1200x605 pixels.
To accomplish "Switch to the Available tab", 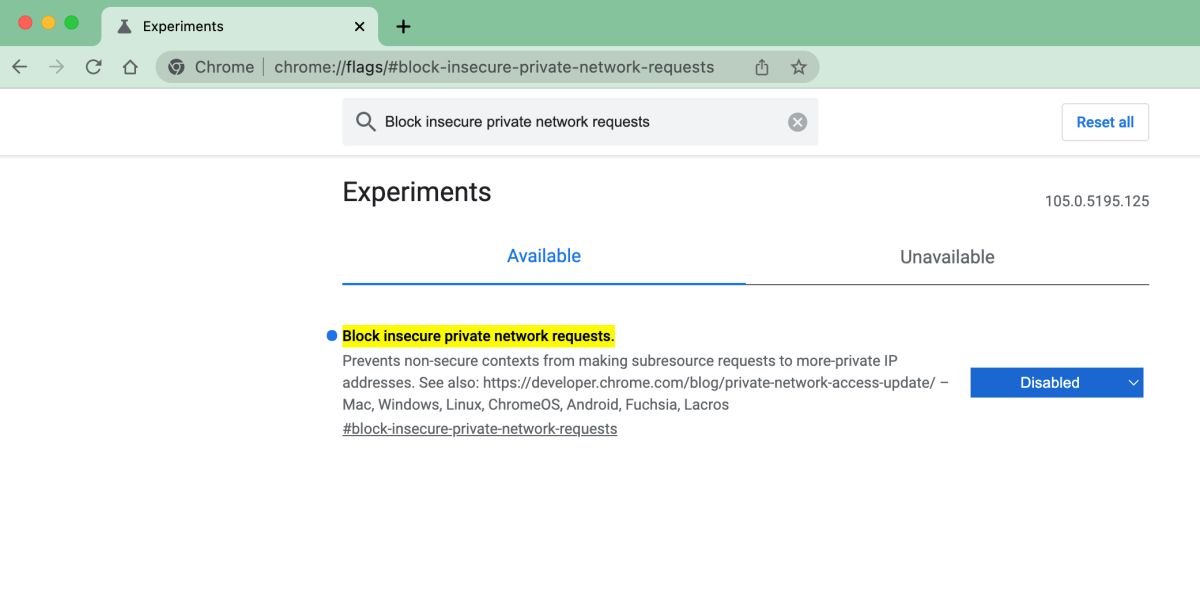I will [544, 256].
